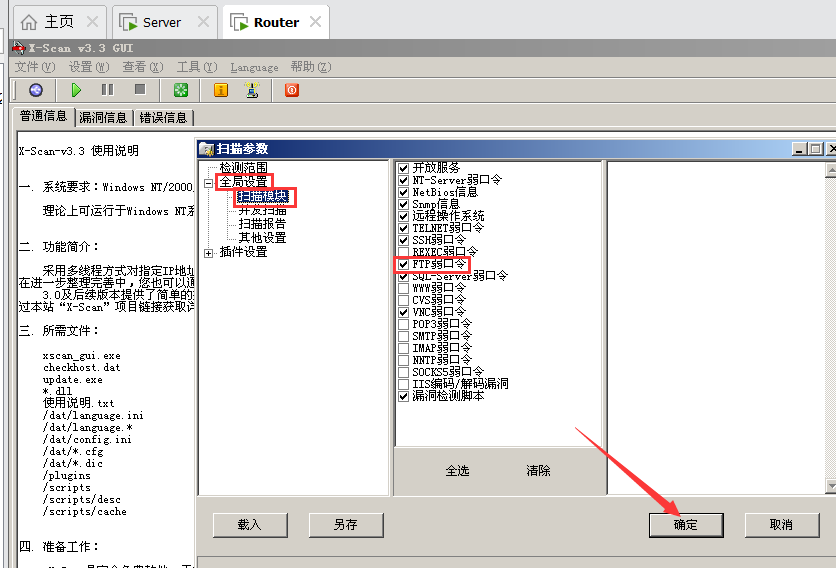This screenshot has width=836, height=568.
Task: Toggle the SSH弱口令 checkbox
Action: 404,240
